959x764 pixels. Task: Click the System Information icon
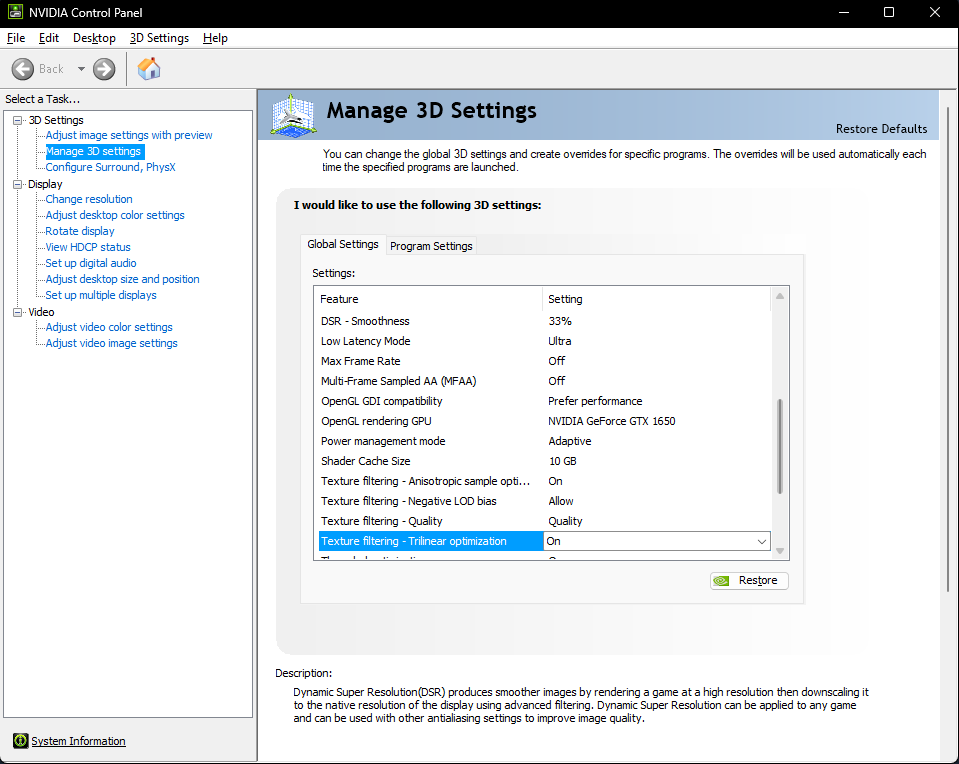[x=20, y=741]
